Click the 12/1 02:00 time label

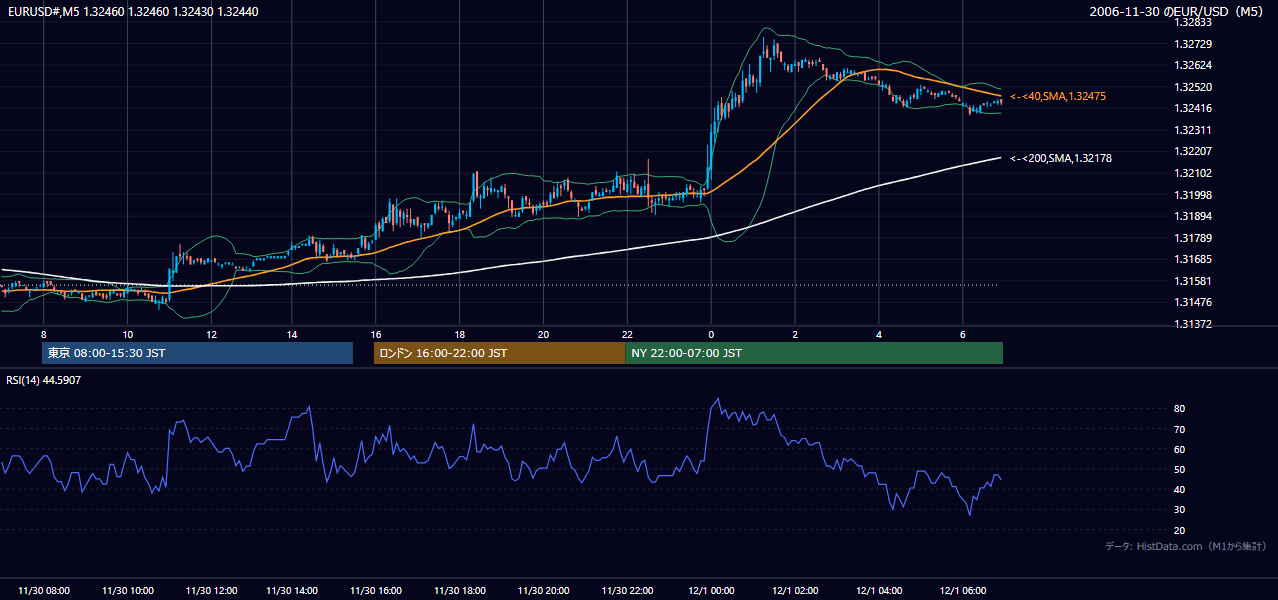(796, 591)
